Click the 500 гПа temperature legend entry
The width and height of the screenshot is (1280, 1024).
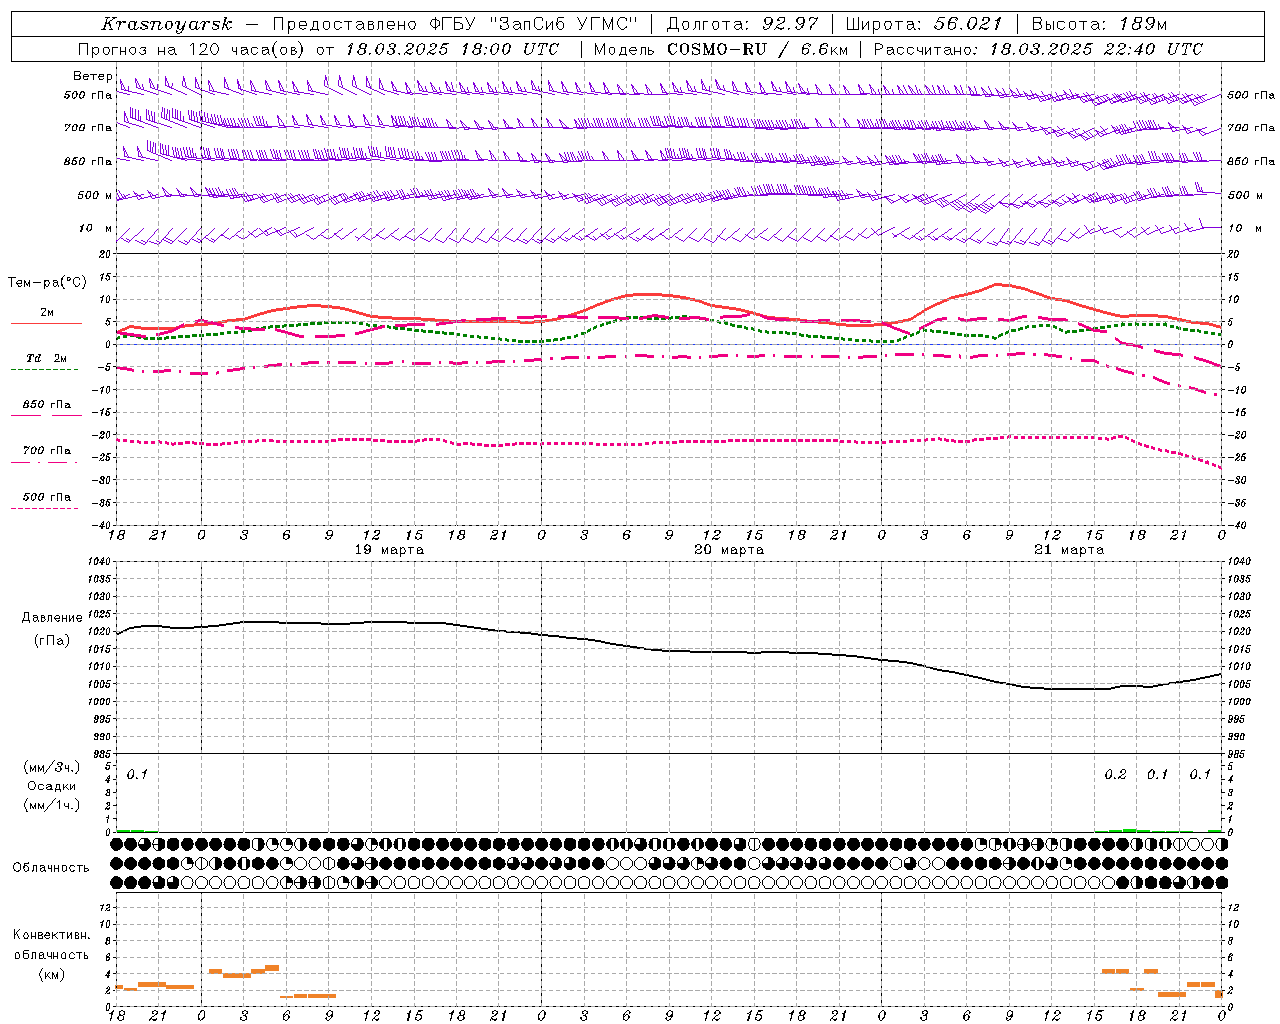(47, 497)
